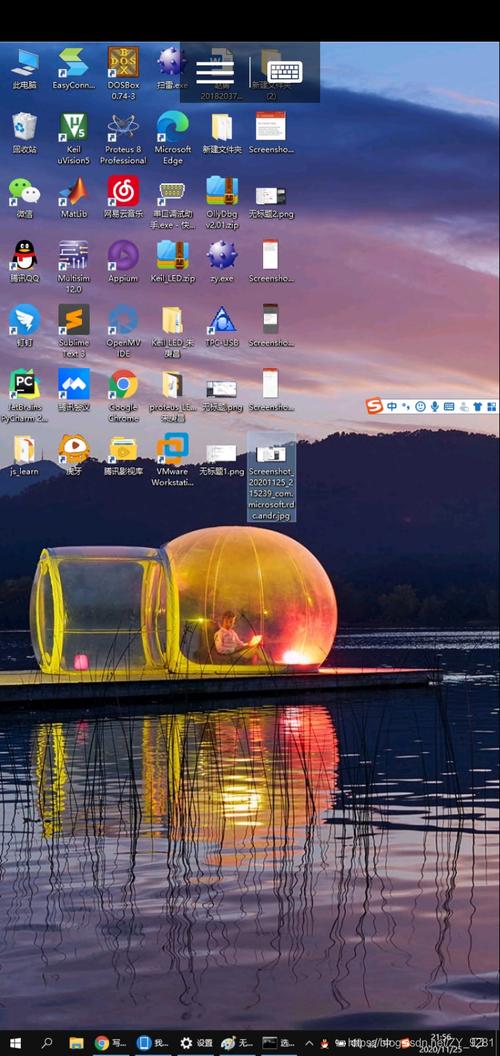Select the MATLAB desktop shortcut
This screenshot has width=500, height=1056.
[x=73, y=197]
